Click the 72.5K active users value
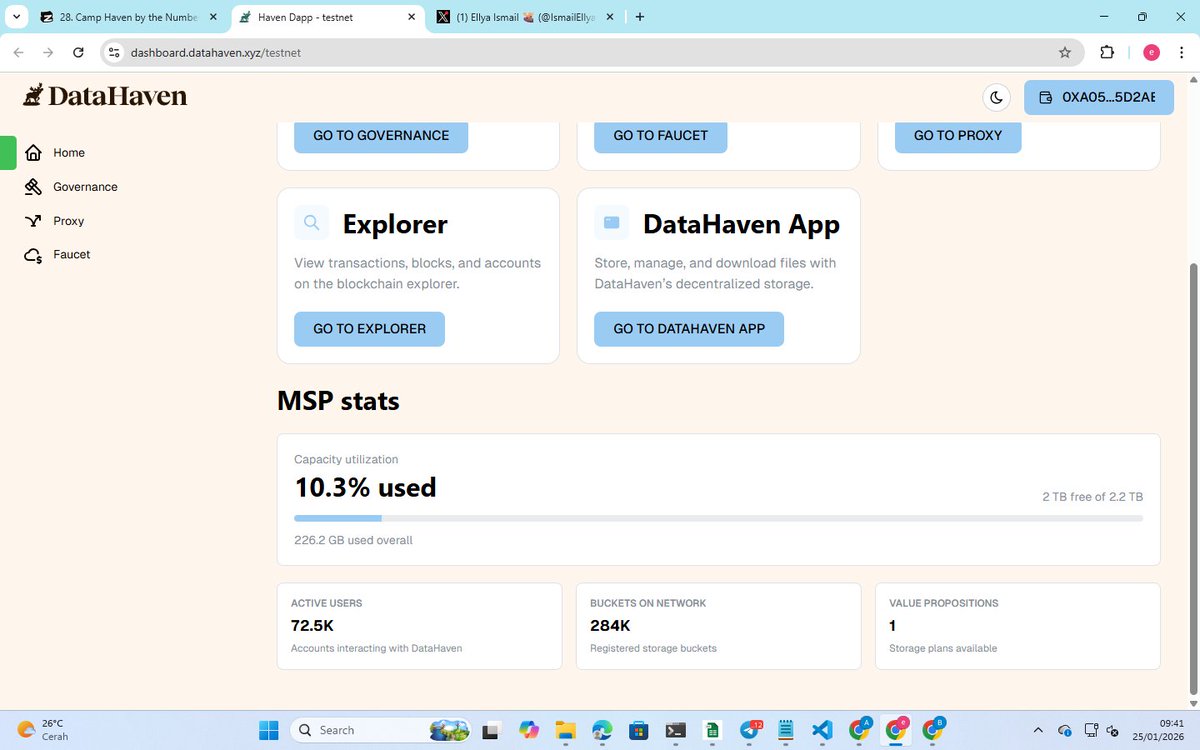Viewport: 1200px width, 750px height. coord(312,626)
